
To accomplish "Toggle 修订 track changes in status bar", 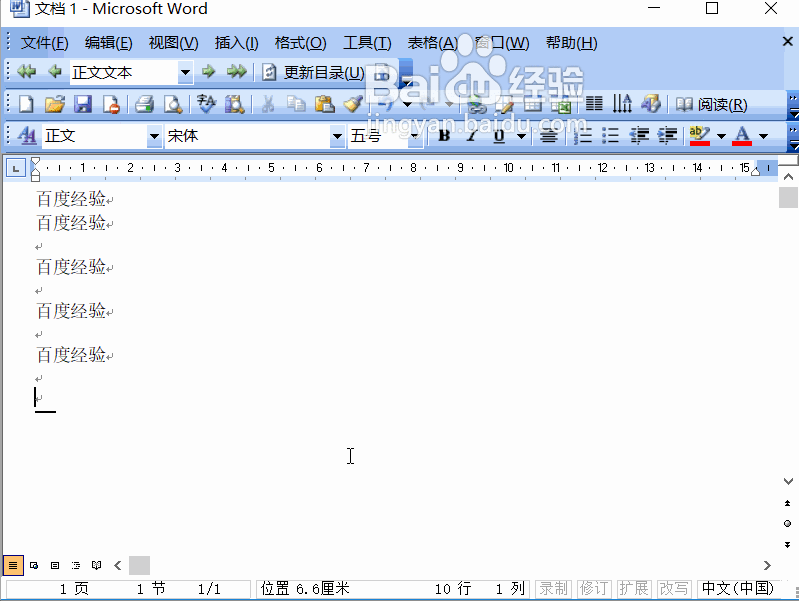I will point(593,589).
